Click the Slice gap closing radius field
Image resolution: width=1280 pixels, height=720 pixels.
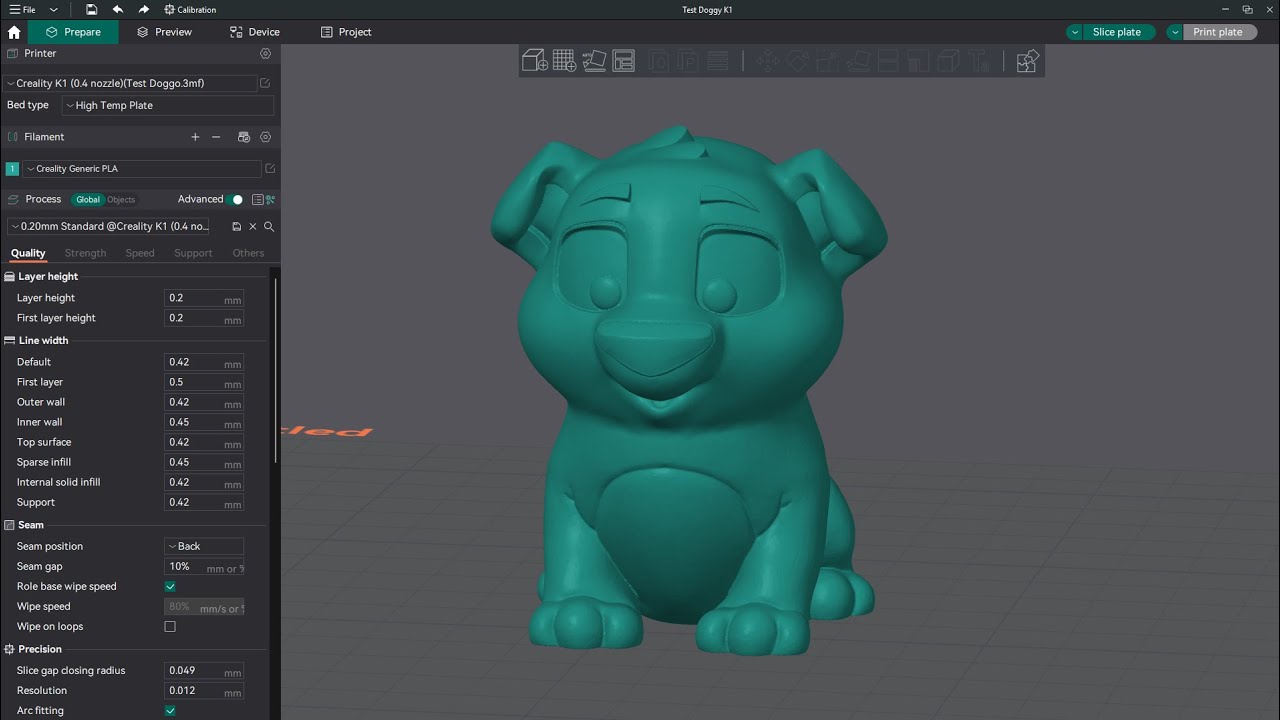click(204, 671)
